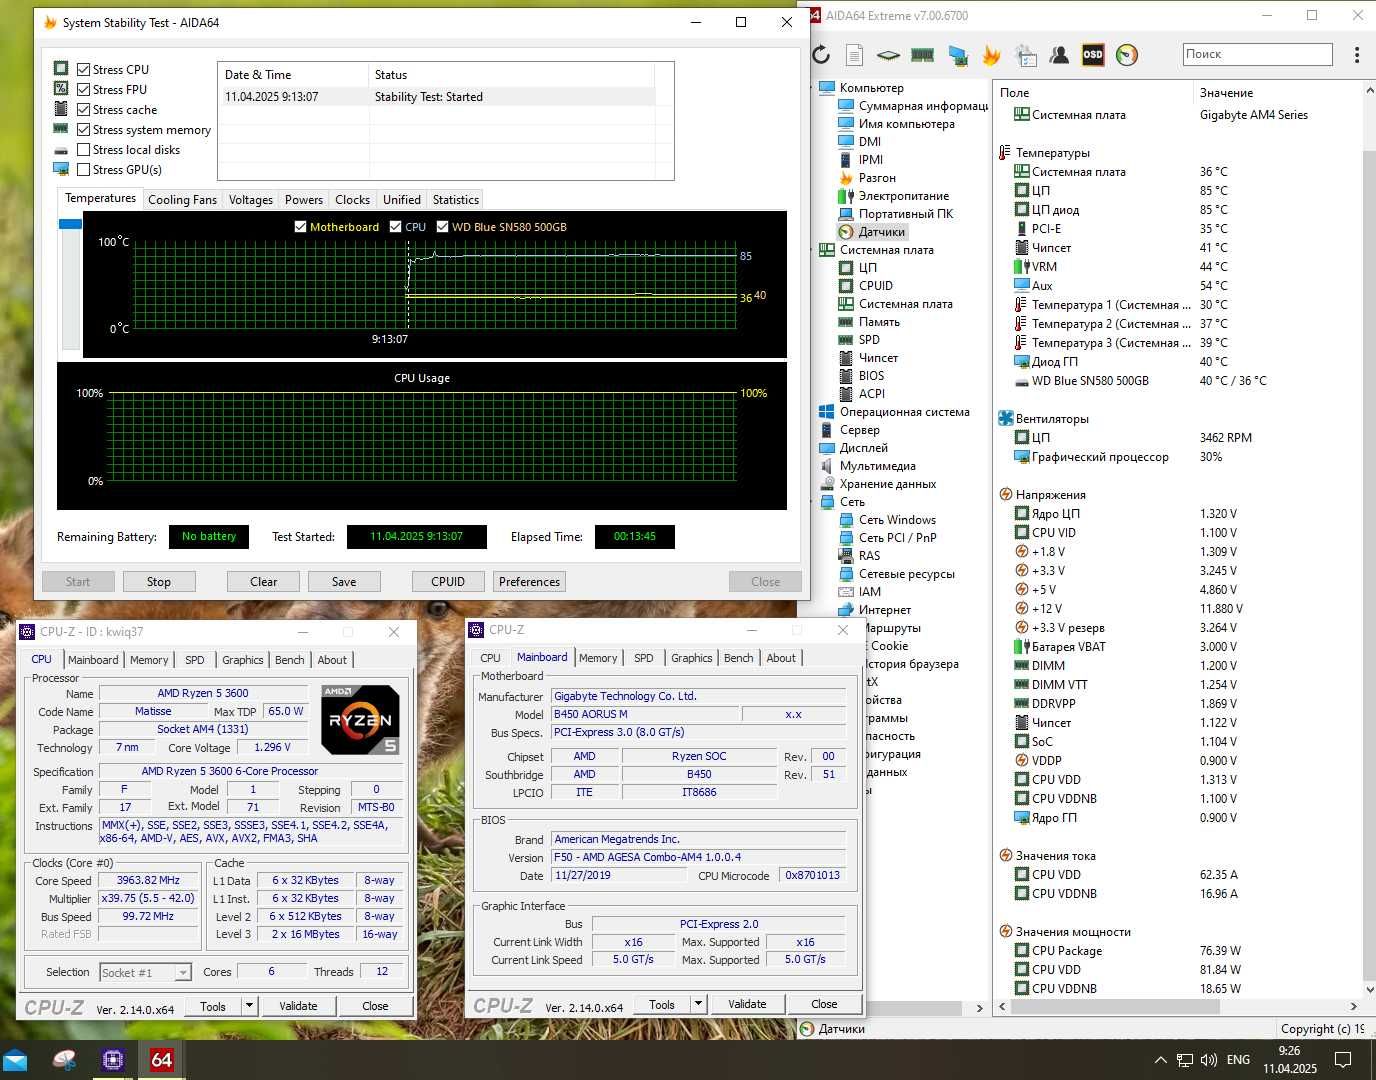The image size is (1376, 1080).
Task: Switch to the Clocks tab
Action: (353, 200)
